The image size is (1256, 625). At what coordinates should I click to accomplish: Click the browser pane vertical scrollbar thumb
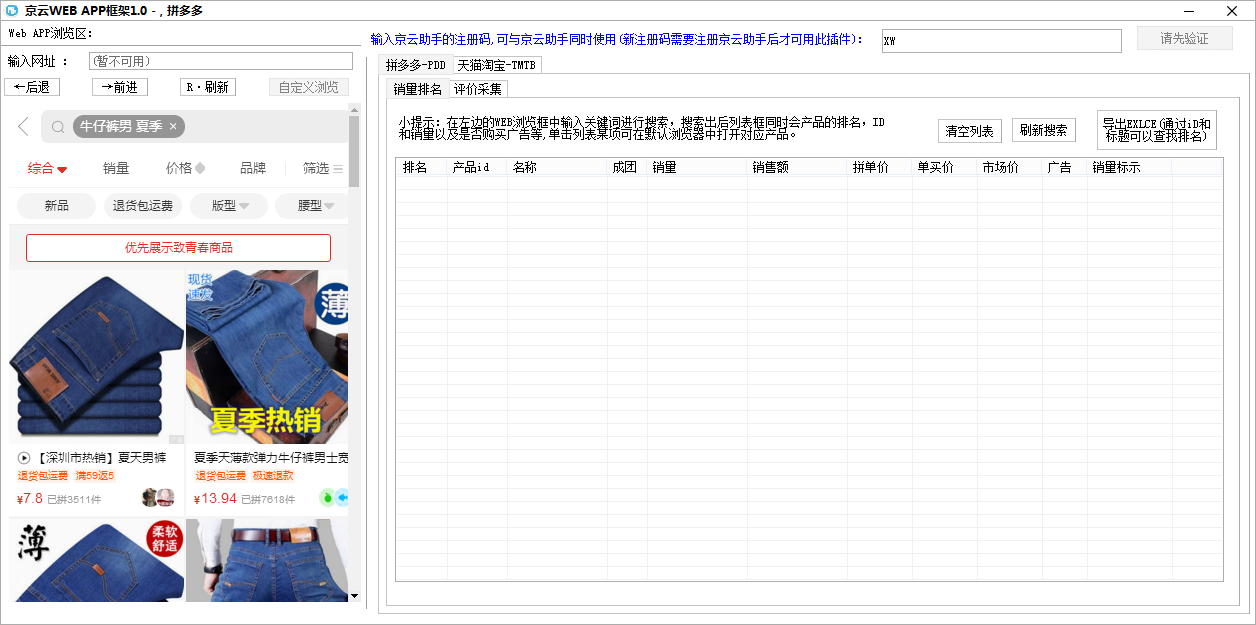pyautogui.click(x=354, y=151)
